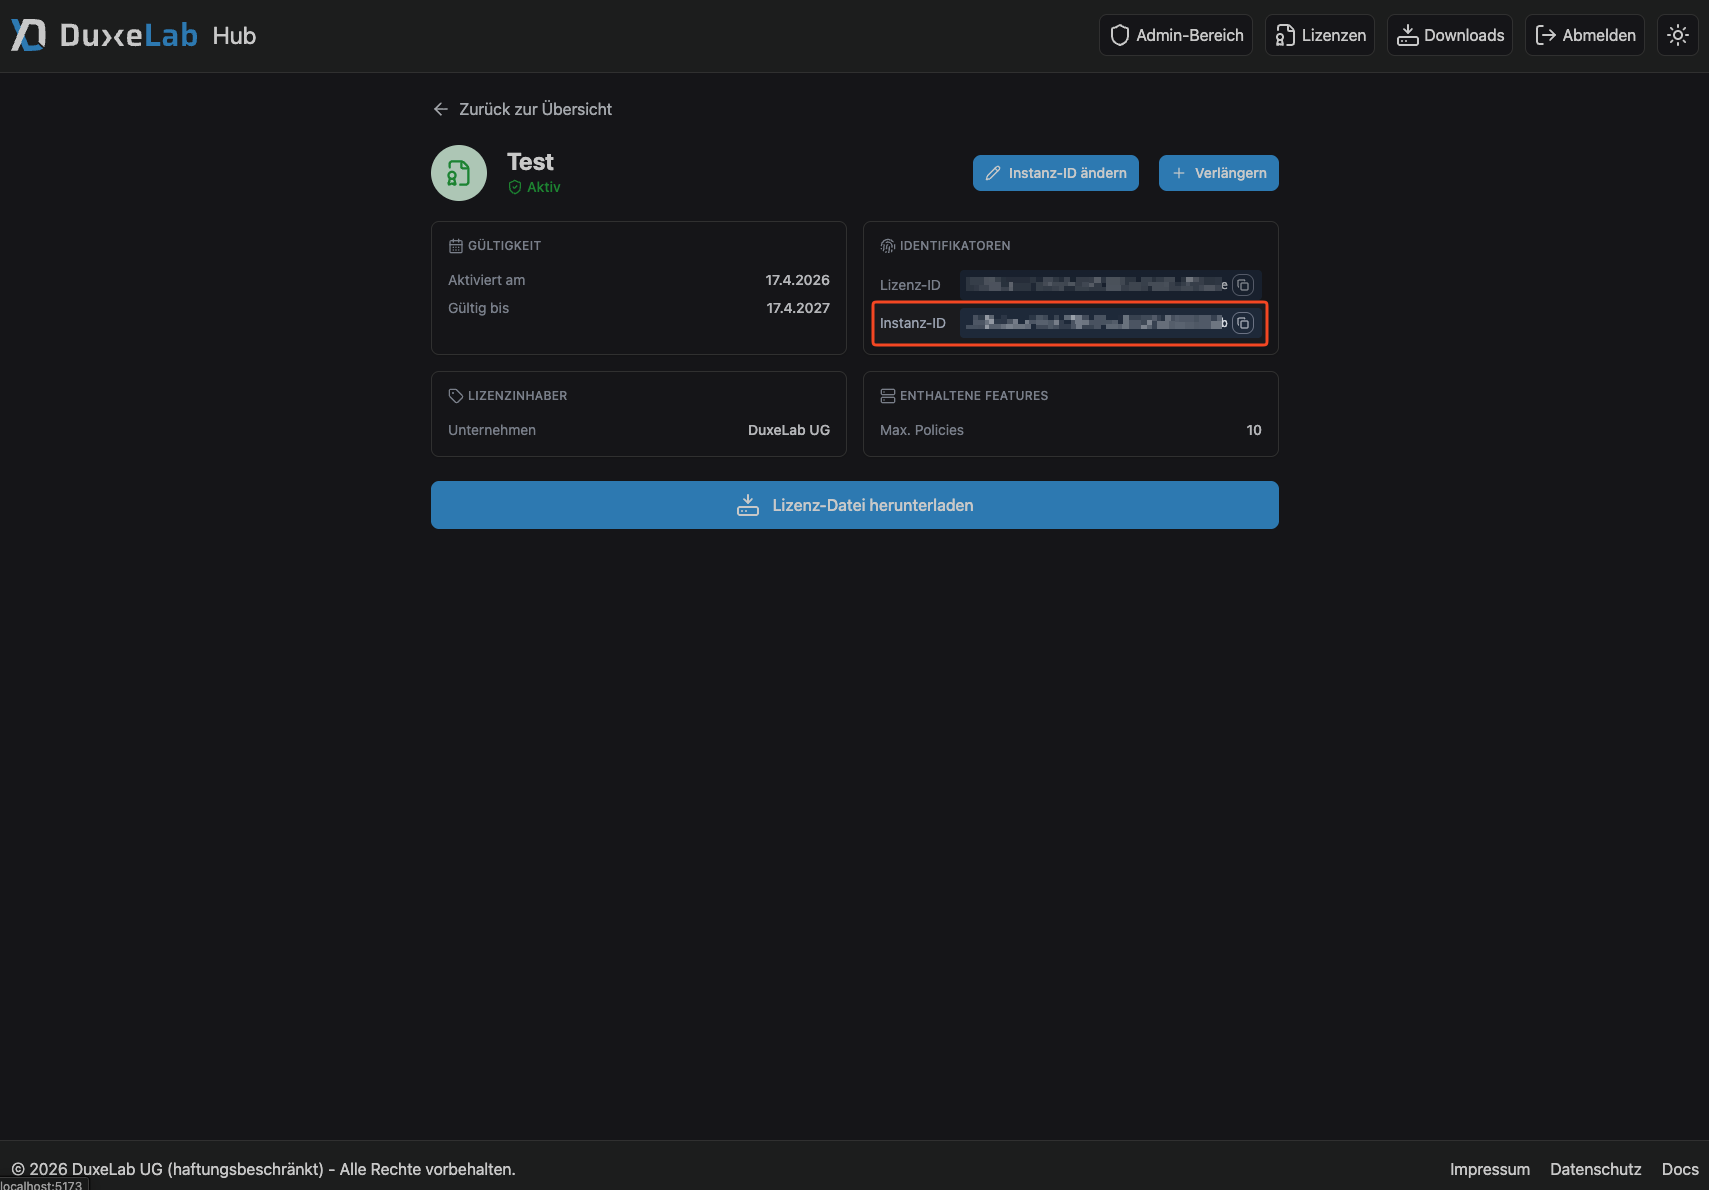Click the Lizenzinhaber tag icon

(x=456, y=396)
